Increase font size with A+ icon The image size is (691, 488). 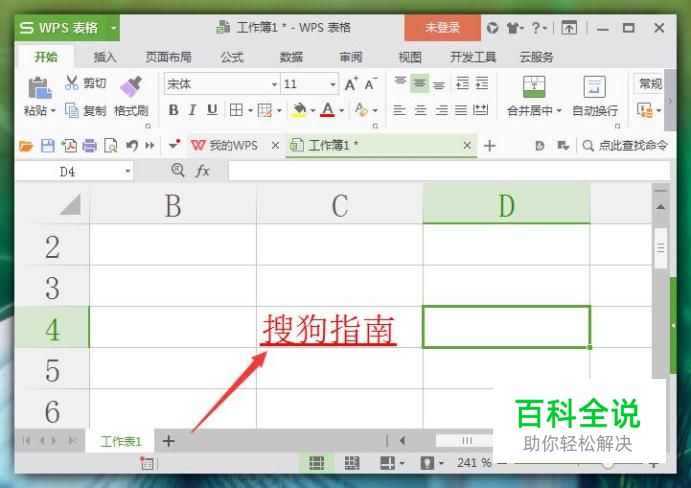click(x=351, y=84)
